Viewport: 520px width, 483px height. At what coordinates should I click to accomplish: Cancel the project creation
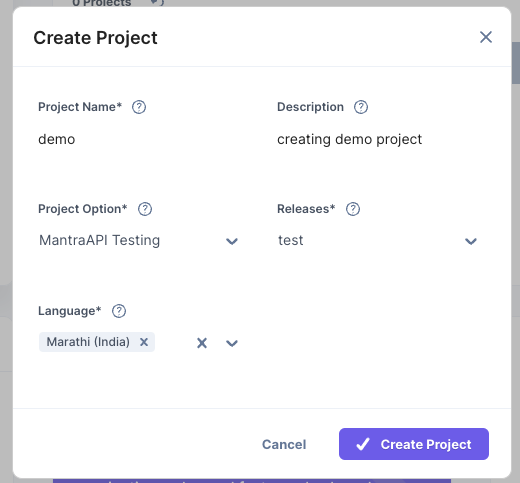point(284,444)
